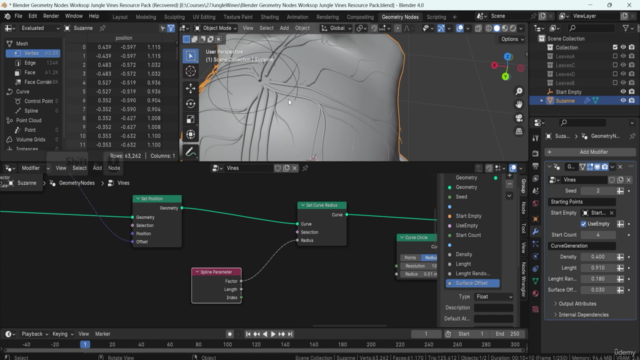The image size is (640, 360).
Task: Open the File menu
Action: pos(18,16)
